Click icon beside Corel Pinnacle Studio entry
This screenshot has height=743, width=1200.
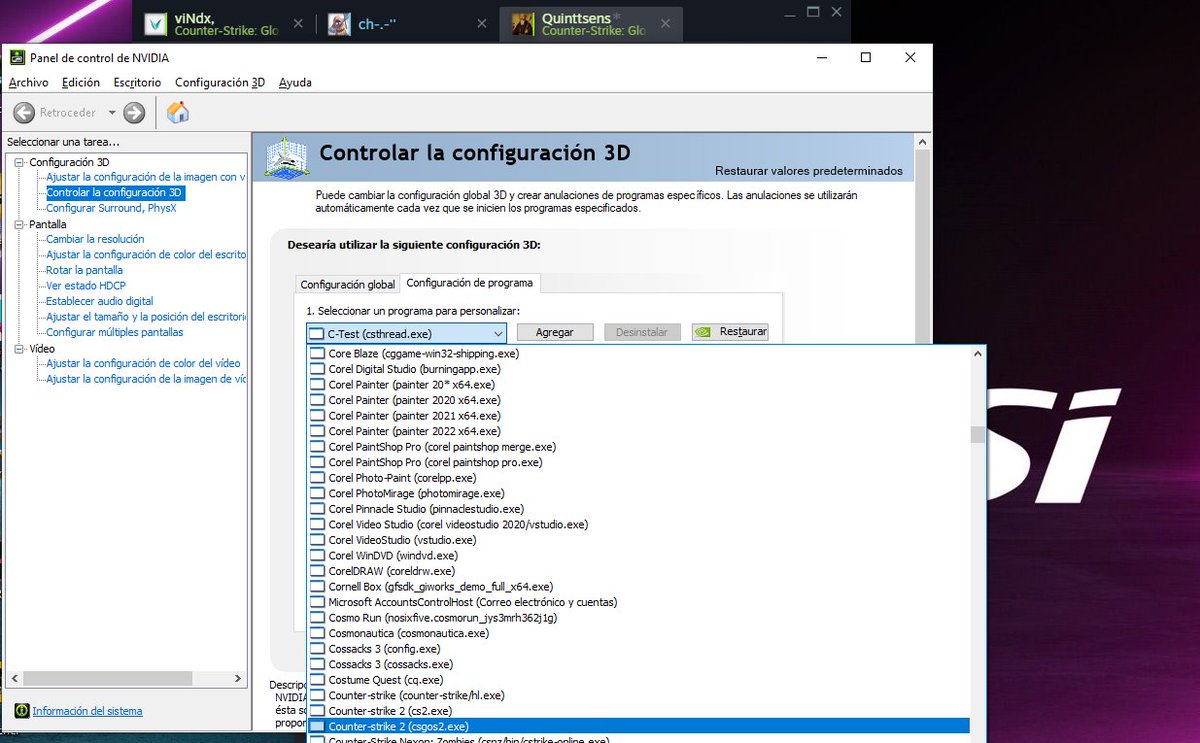point(318,509)
